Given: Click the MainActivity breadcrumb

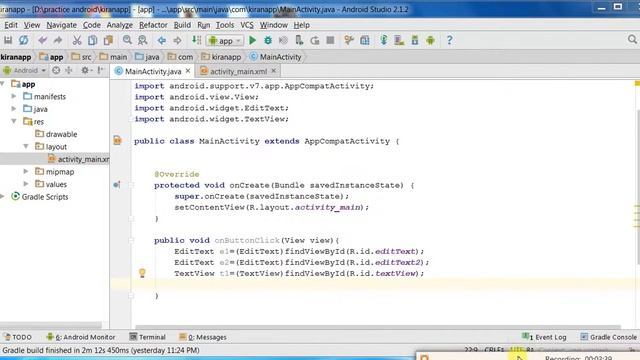Looking at the screenshot, I should (276, 57).
